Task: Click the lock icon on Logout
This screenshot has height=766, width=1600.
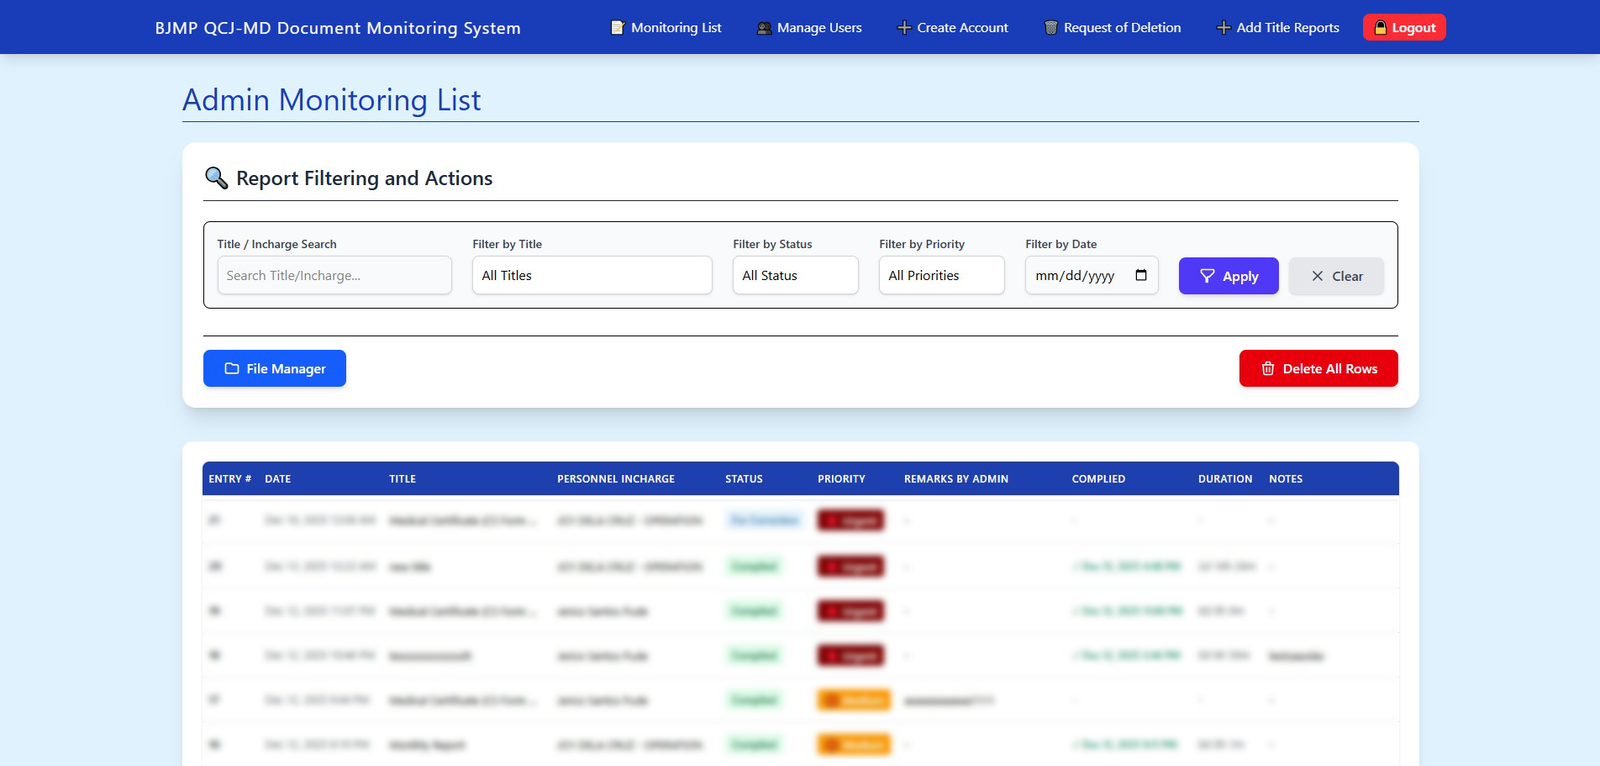Action: pos(1380,28)
